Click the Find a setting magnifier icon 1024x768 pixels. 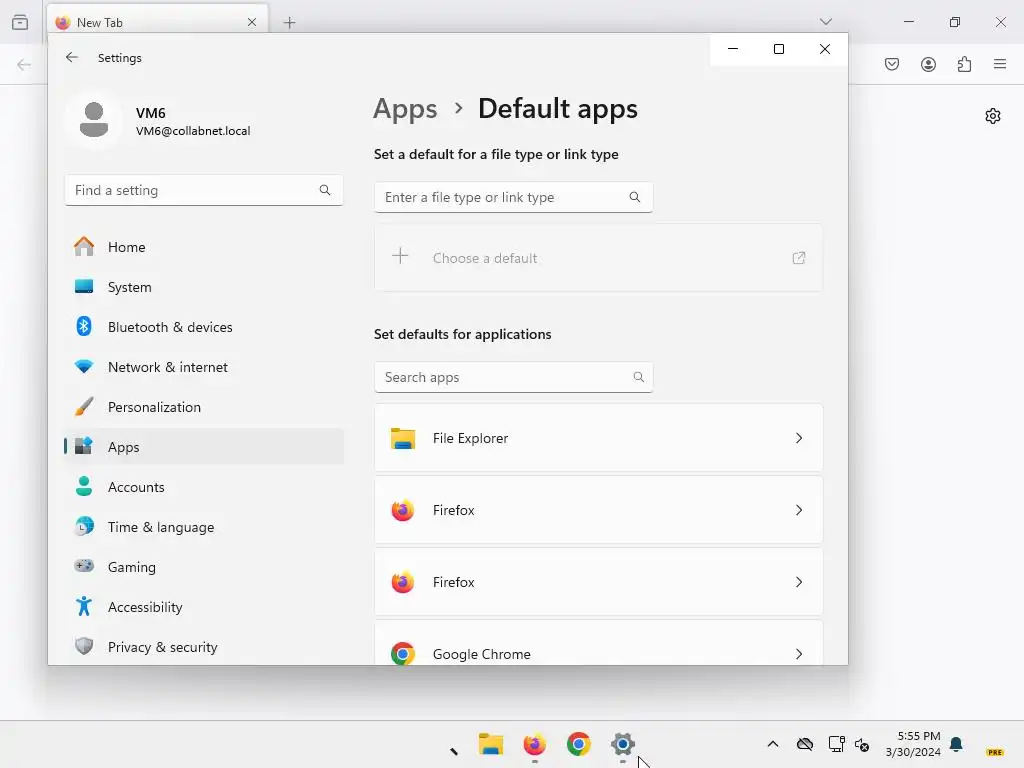point(325,190)
